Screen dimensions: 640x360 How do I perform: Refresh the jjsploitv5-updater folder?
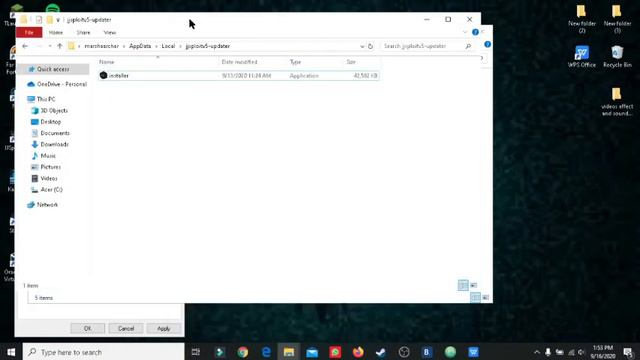370,46
